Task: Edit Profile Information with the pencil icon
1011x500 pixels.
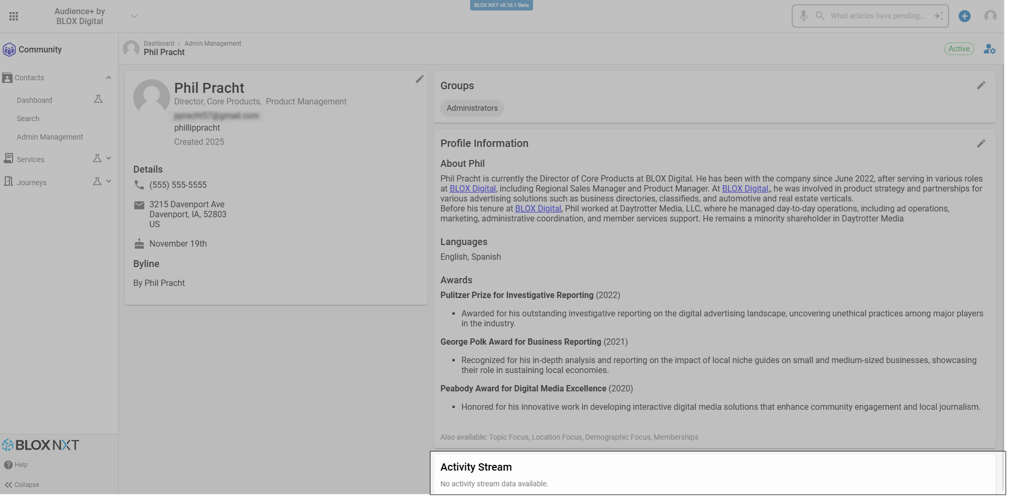Action: pyautogui.click(x=981, y=143)
